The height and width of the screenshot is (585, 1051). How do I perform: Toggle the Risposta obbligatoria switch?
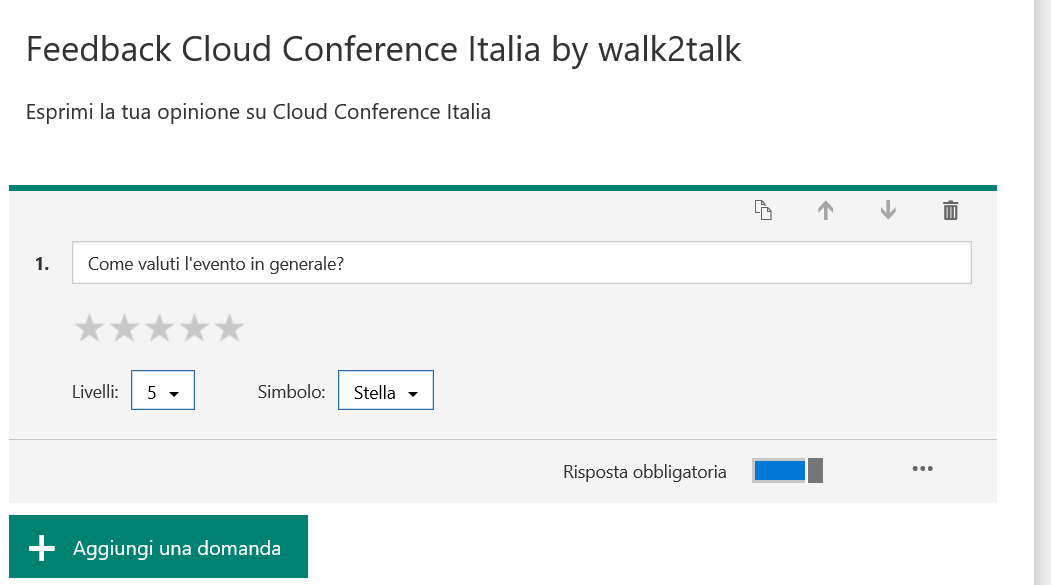point(787,471)
